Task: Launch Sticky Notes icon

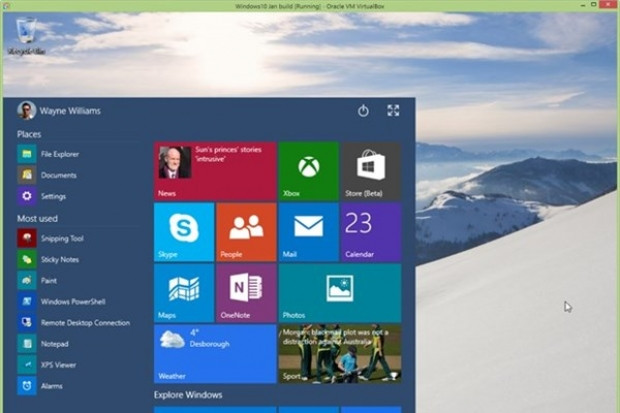Action: (x=27, y=260)
